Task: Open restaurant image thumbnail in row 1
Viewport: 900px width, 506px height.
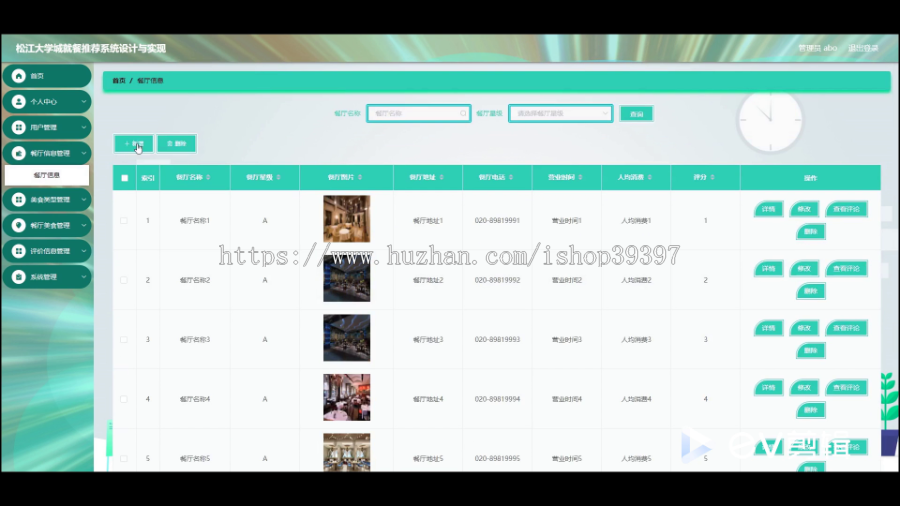Action: [x=347, y=219]
